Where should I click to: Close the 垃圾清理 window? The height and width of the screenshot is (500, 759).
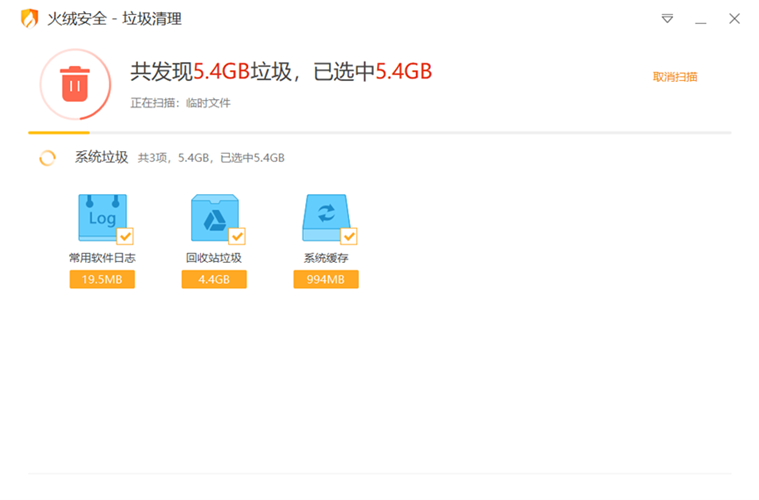coord(734,18)
